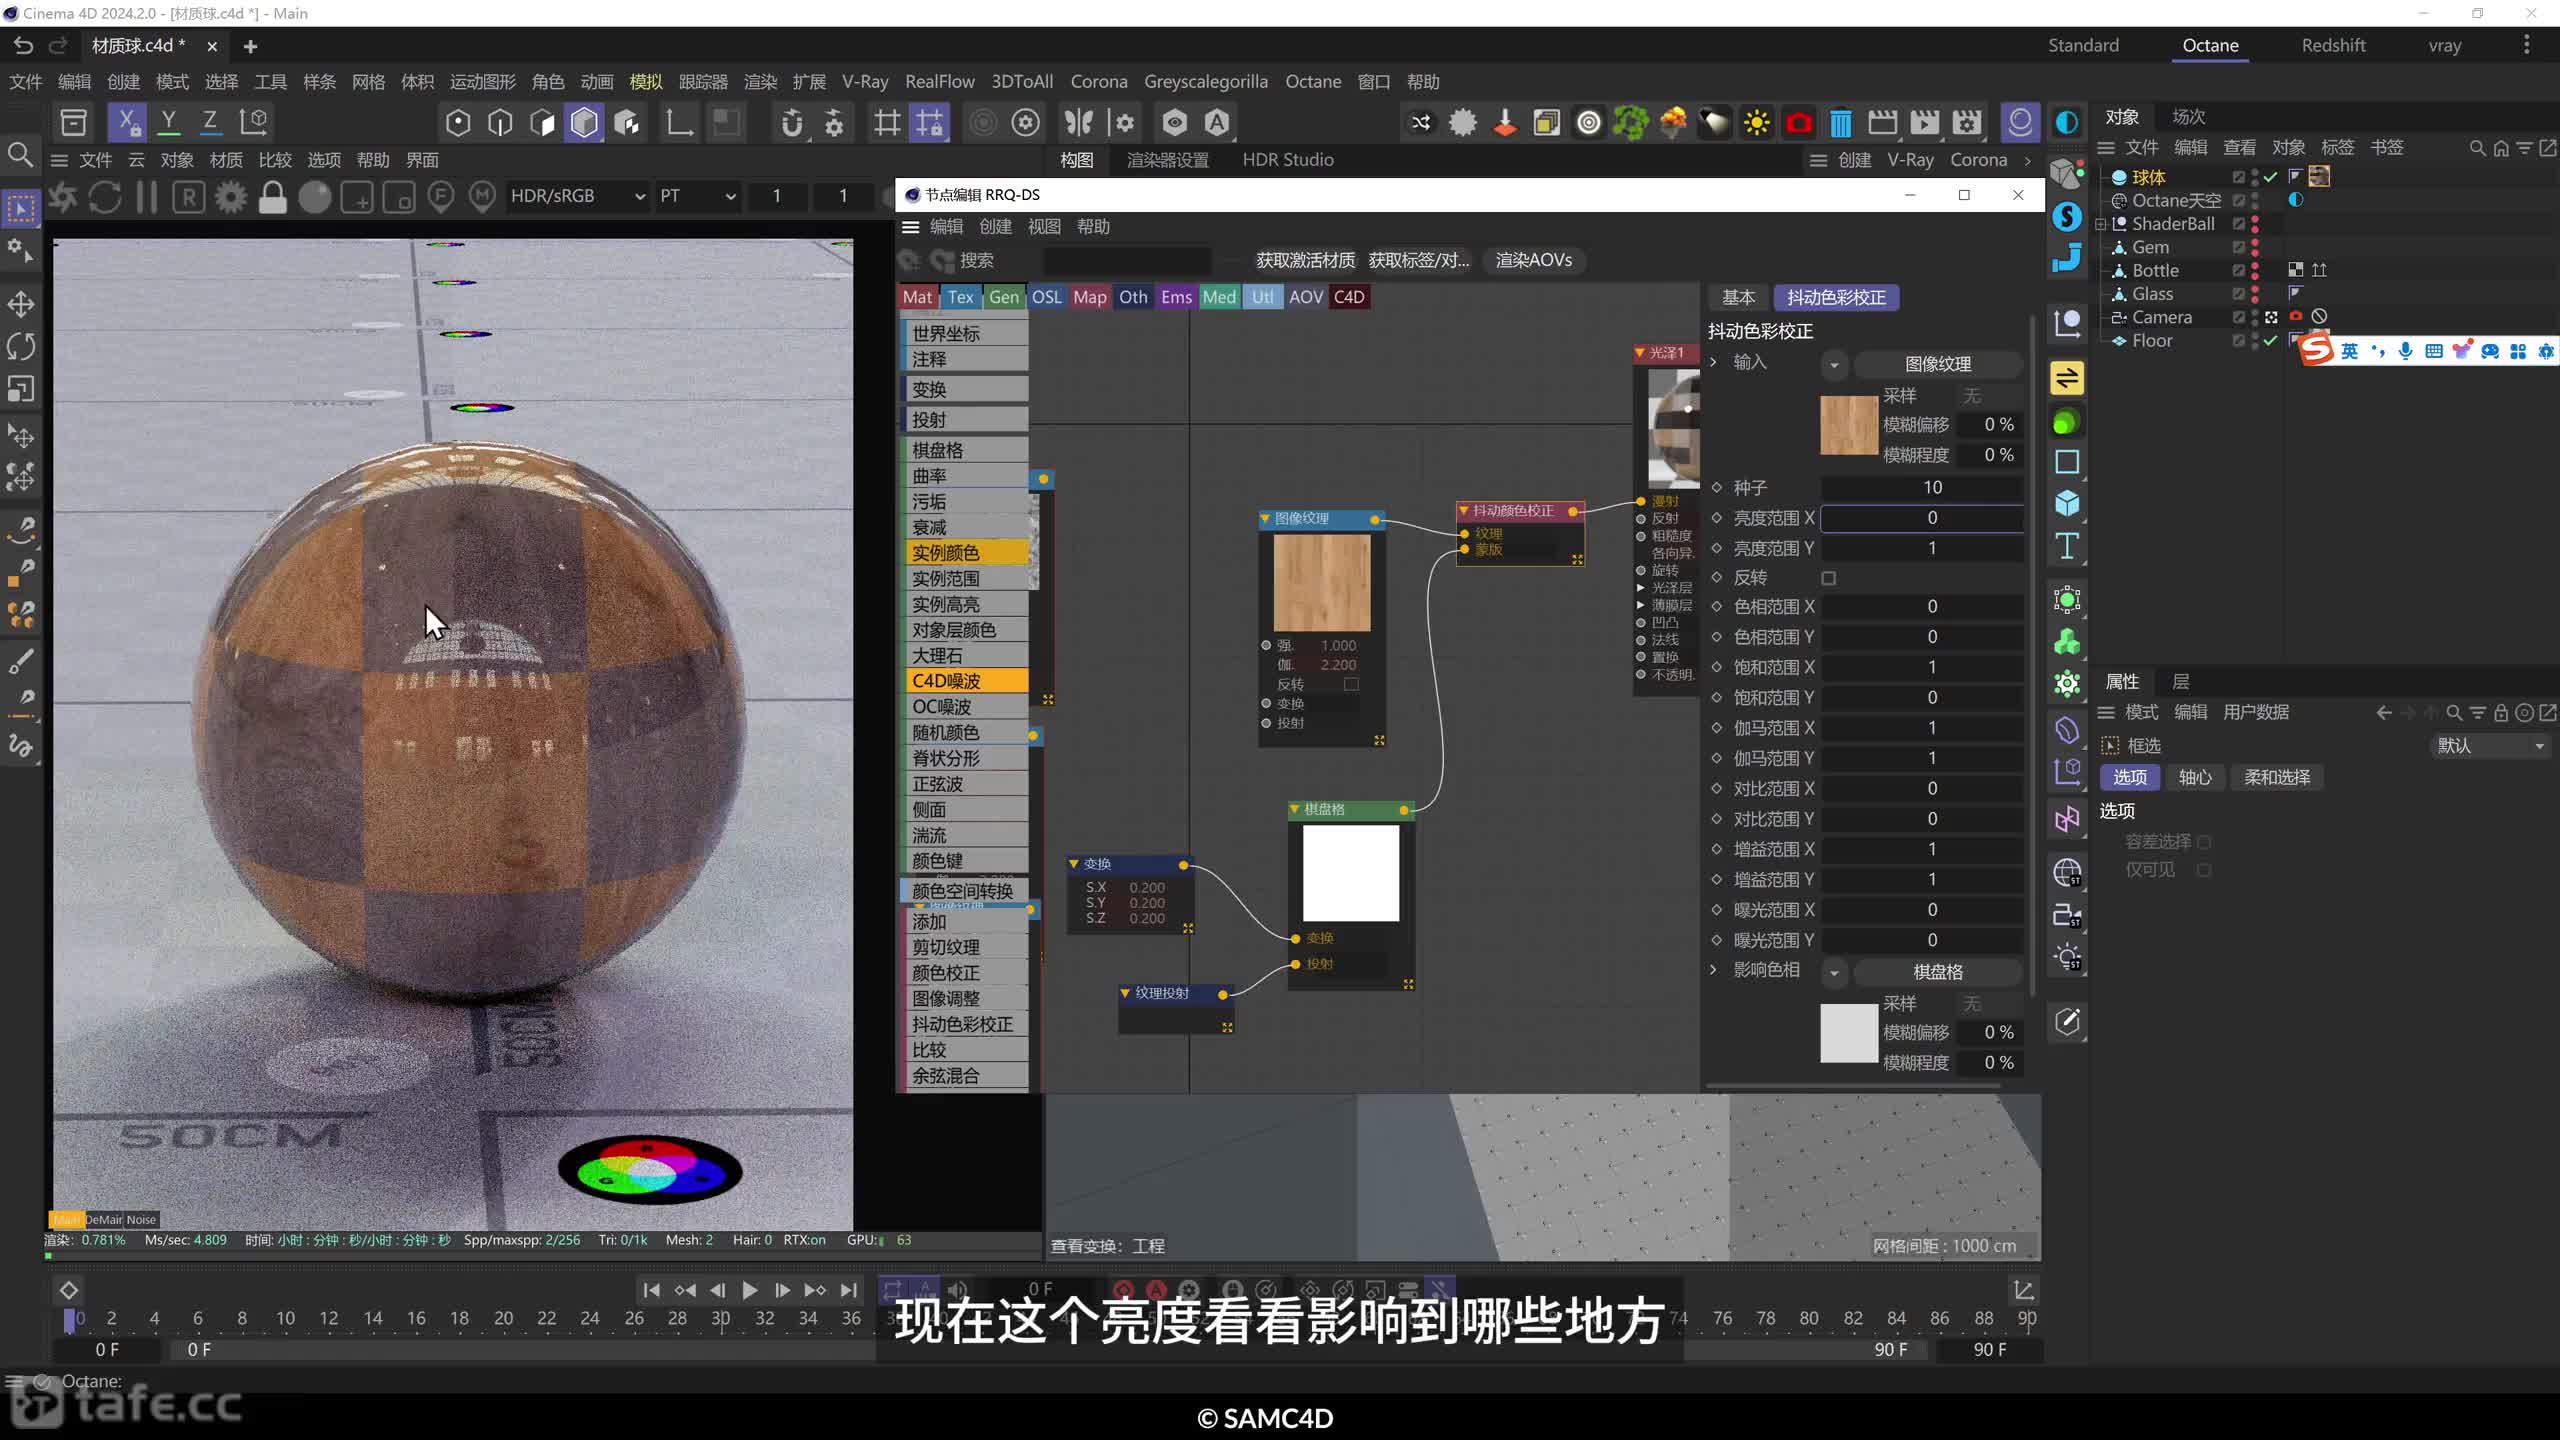Screen dimensions: 2560x1440
Task: Open the PT render kernel dropdown
Action: point(696,196)
